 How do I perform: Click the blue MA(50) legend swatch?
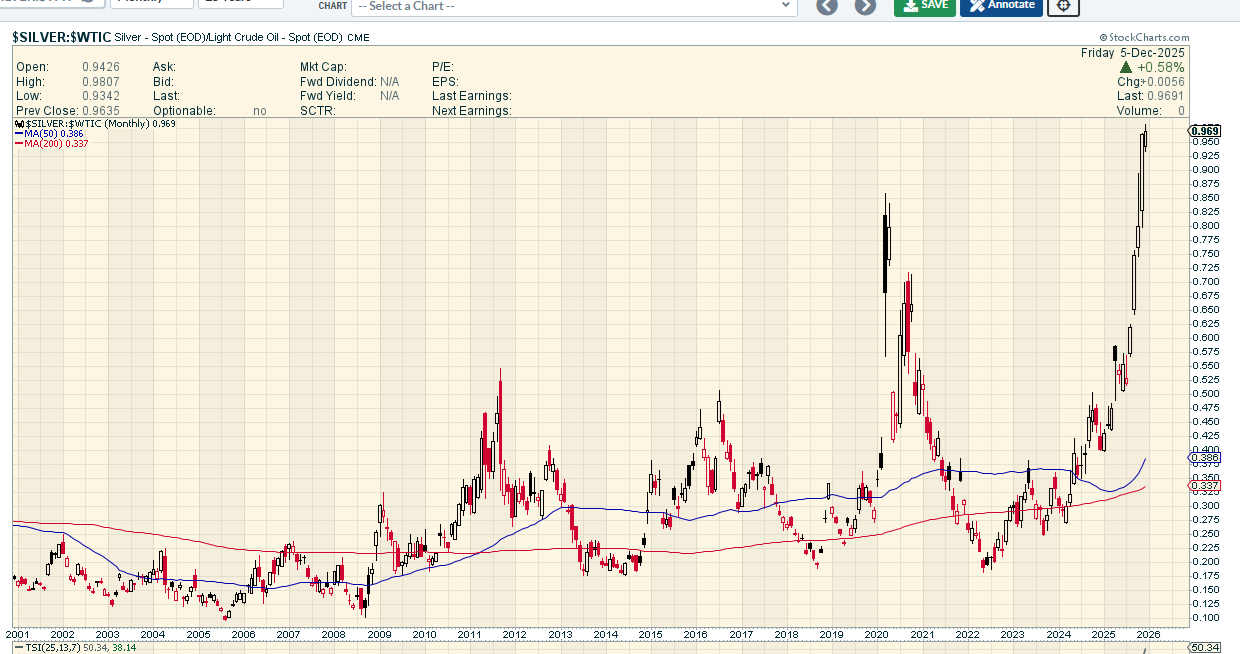tap(19, 133)
